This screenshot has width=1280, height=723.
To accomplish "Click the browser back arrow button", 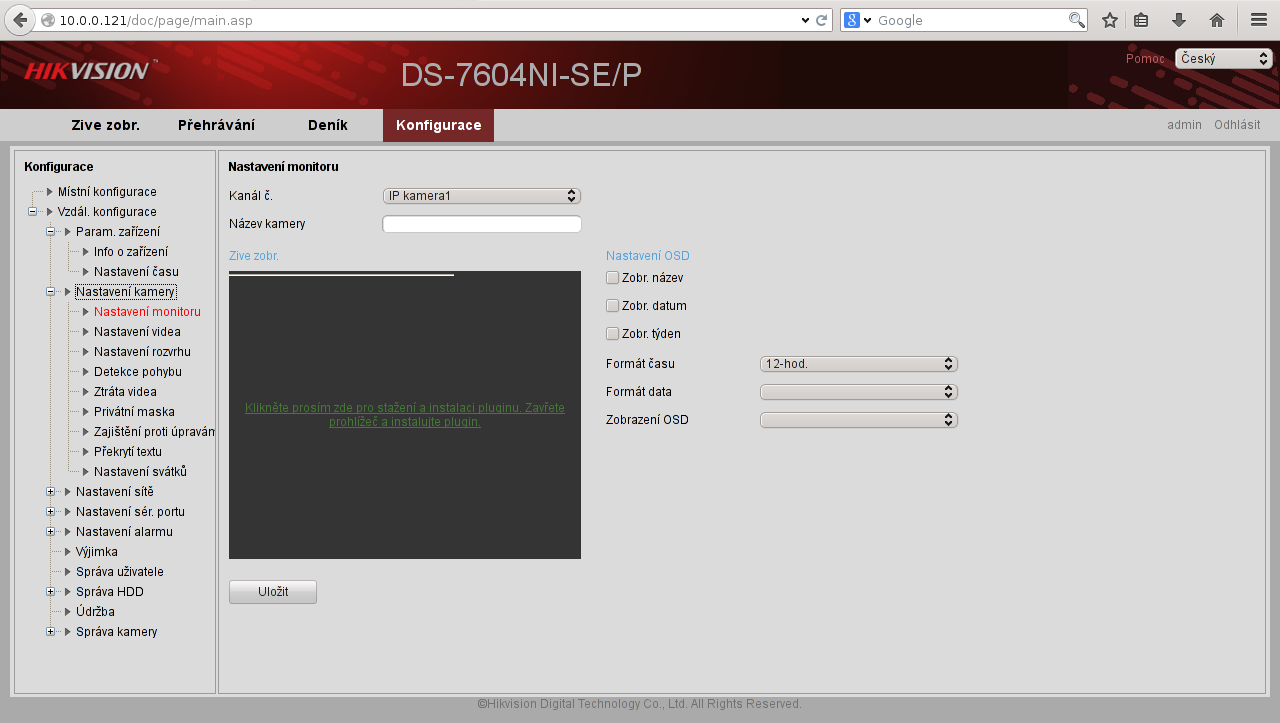I will click(x=19, y=20).
